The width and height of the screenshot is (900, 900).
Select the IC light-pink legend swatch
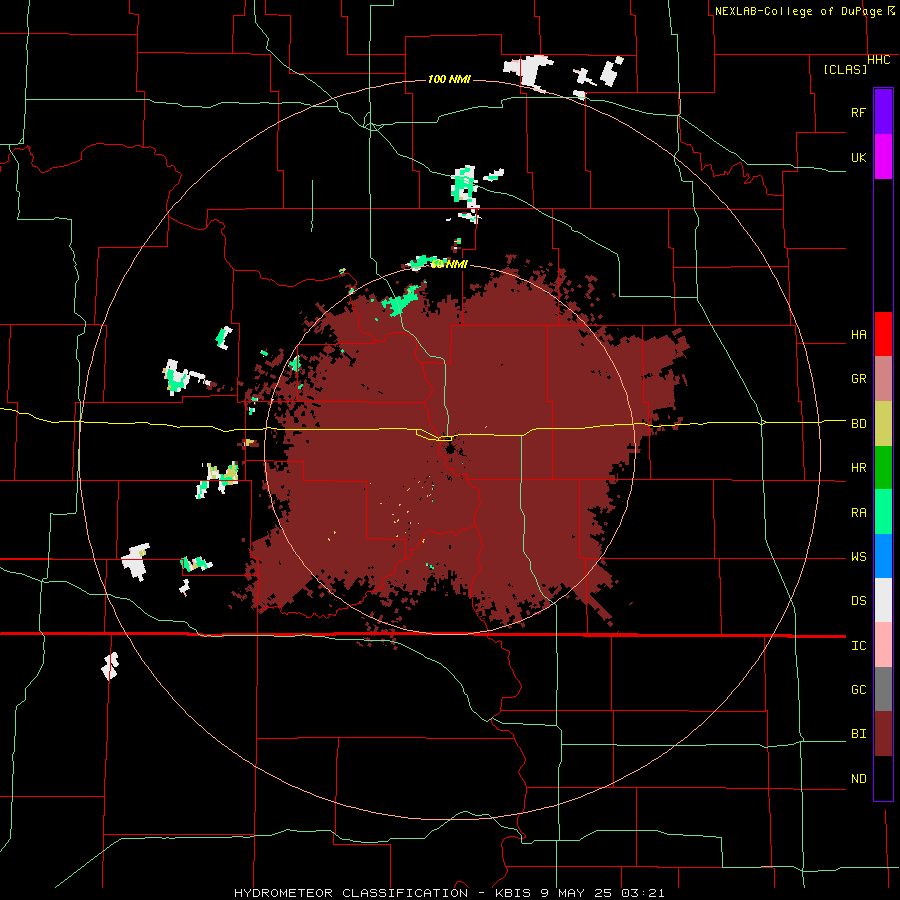pos(883,645)
